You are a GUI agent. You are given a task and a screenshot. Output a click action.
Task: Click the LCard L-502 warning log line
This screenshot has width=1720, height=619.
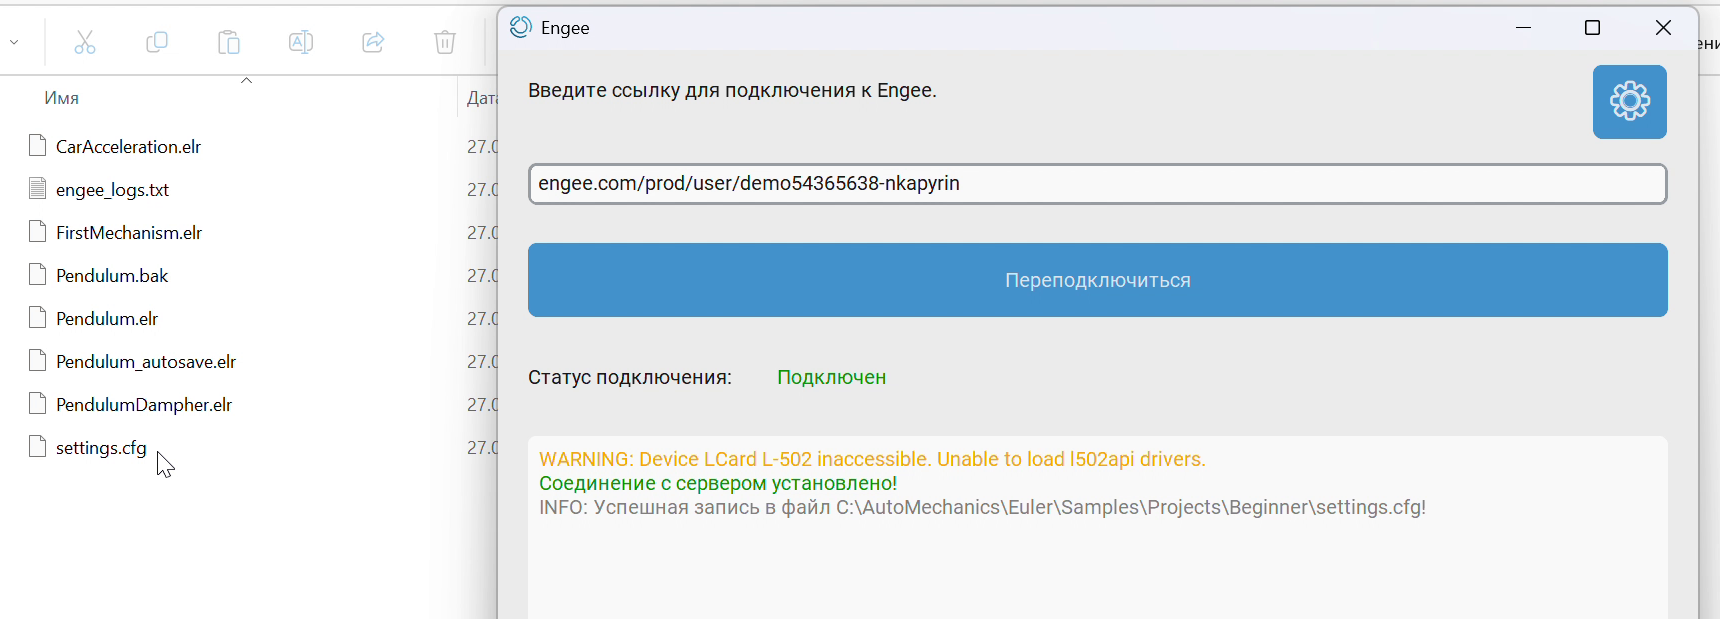click(872, 459)
